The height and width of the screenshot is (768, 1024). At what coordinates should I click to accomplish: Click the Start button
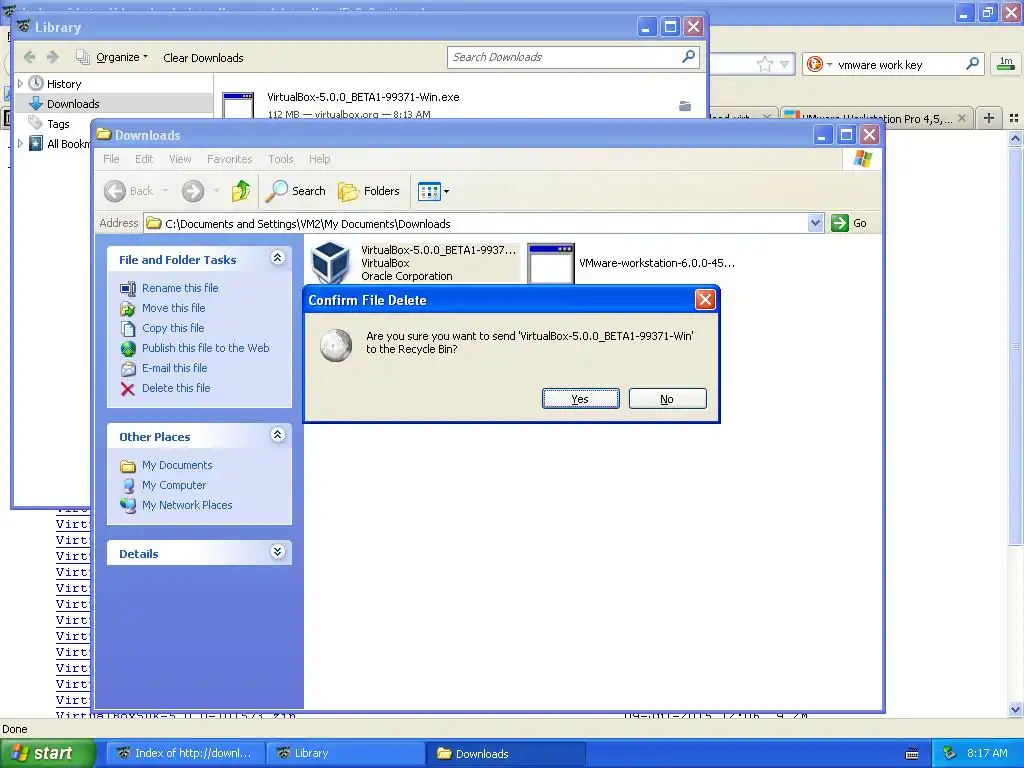[47, 753]
